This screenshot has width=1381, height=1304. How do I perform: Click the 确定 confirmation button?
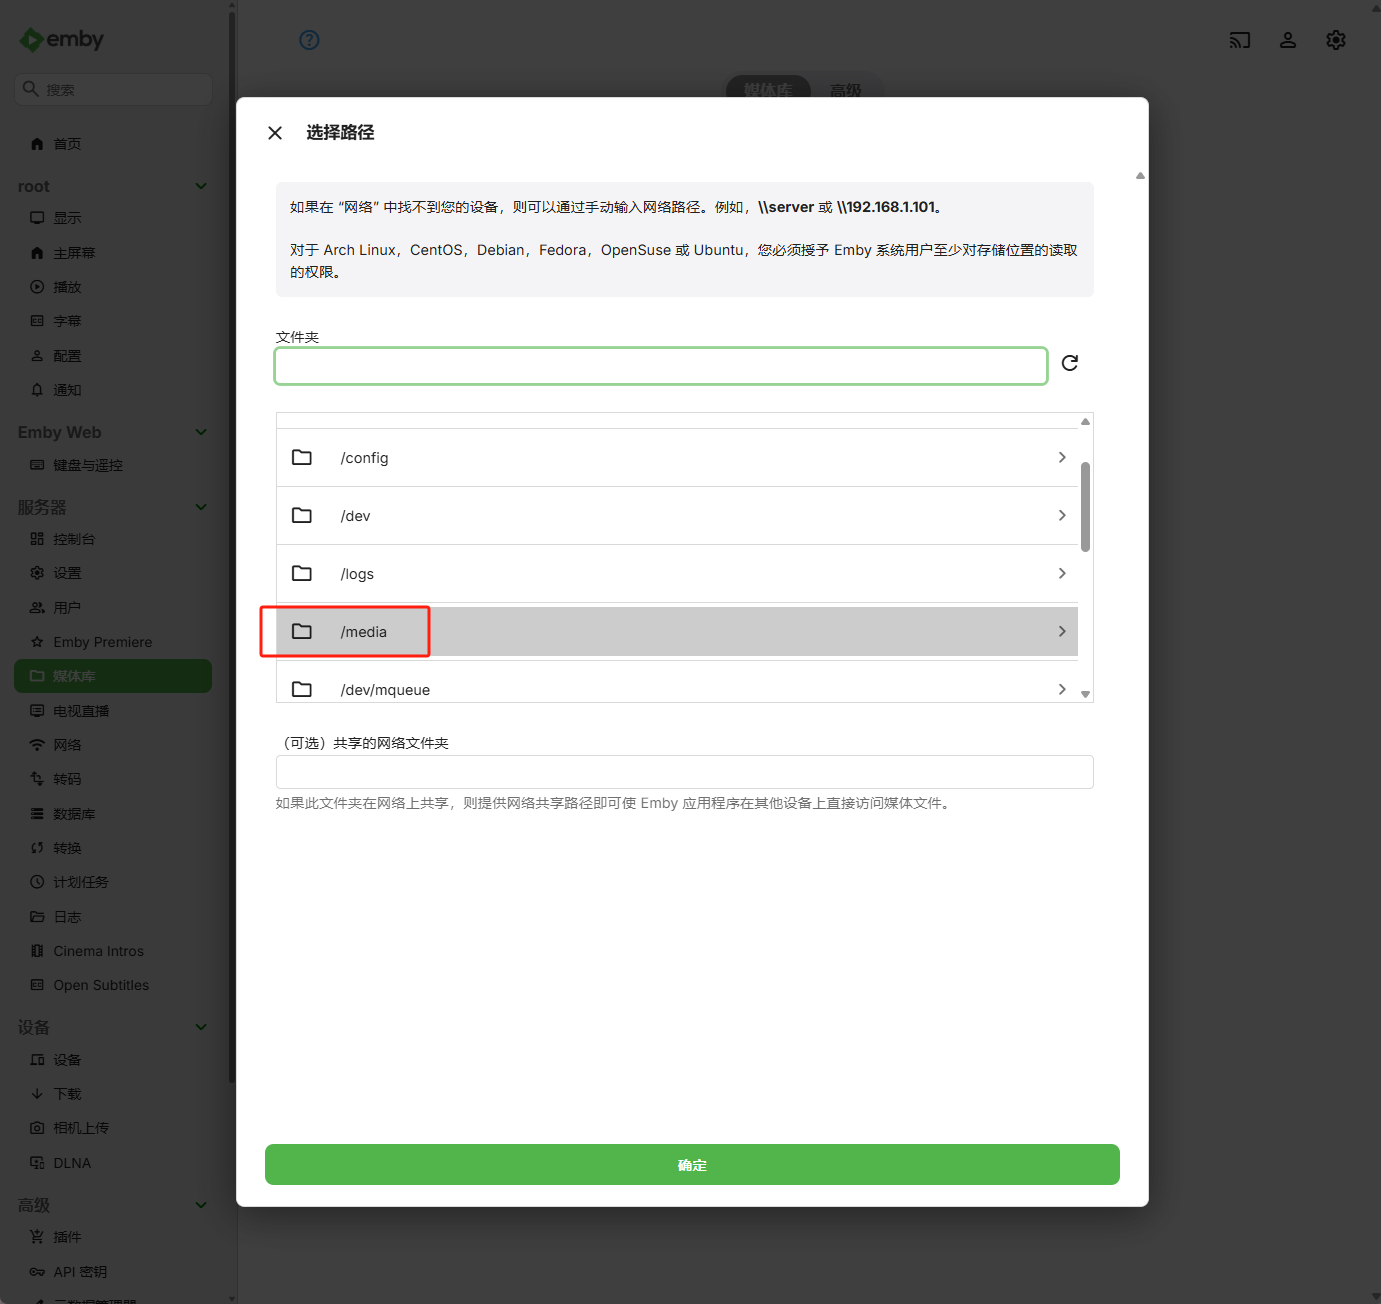tap(691, 1164)
